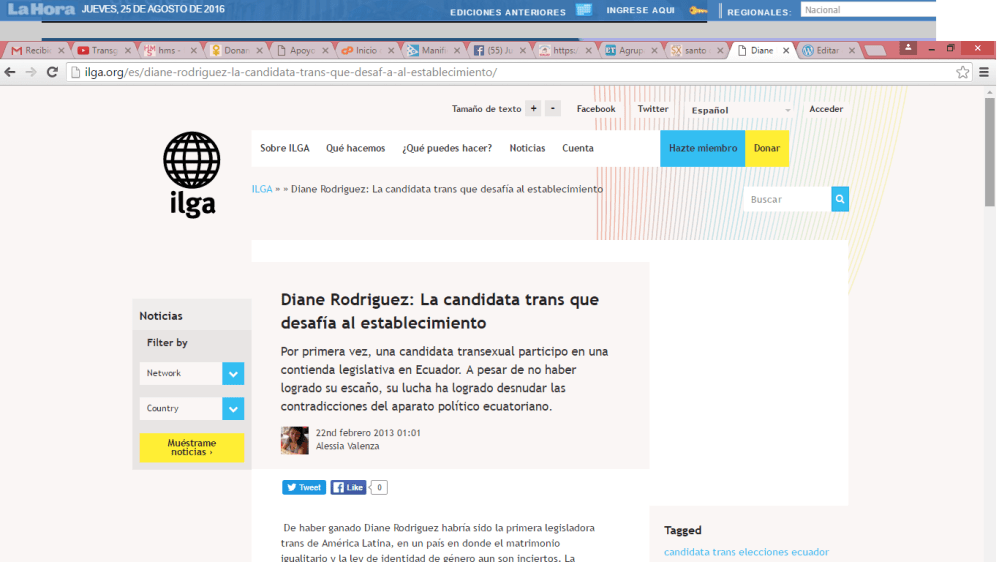Screen dimensions: 999x562
Task: Open the Español language dropdown
Action: pos(742,110)
